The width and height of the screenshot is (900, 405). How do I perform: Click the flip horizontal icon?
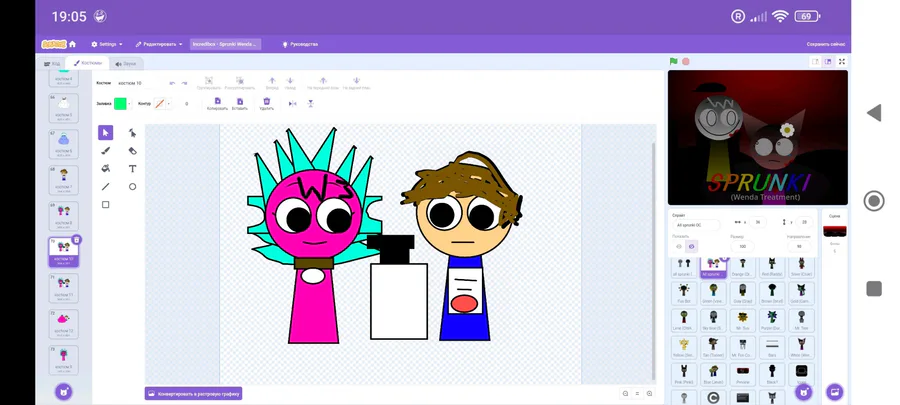pyautogui.click(x=292, y=104)
